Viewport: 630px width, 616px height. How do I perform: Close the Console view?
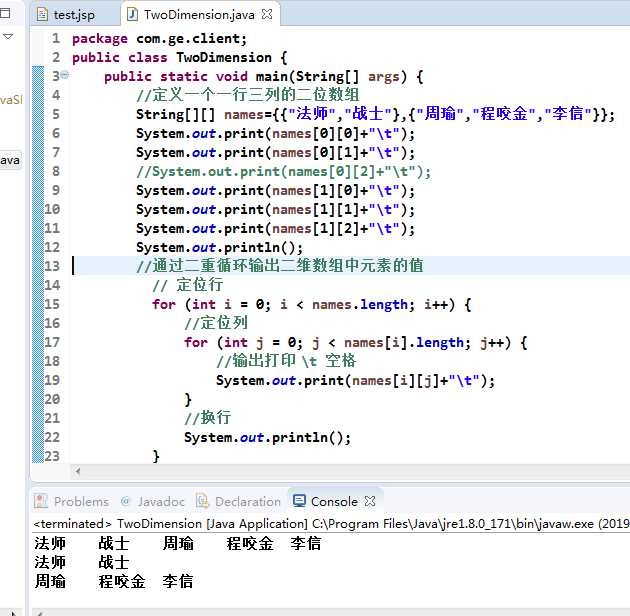point(370,501)
